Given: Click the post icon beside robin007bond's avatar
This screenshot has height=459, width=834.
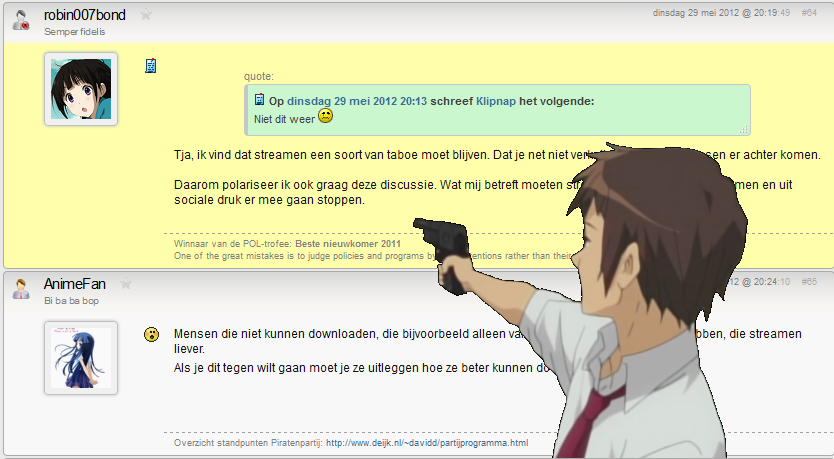Looking at the screenshot, I should [x=151, y=65].
